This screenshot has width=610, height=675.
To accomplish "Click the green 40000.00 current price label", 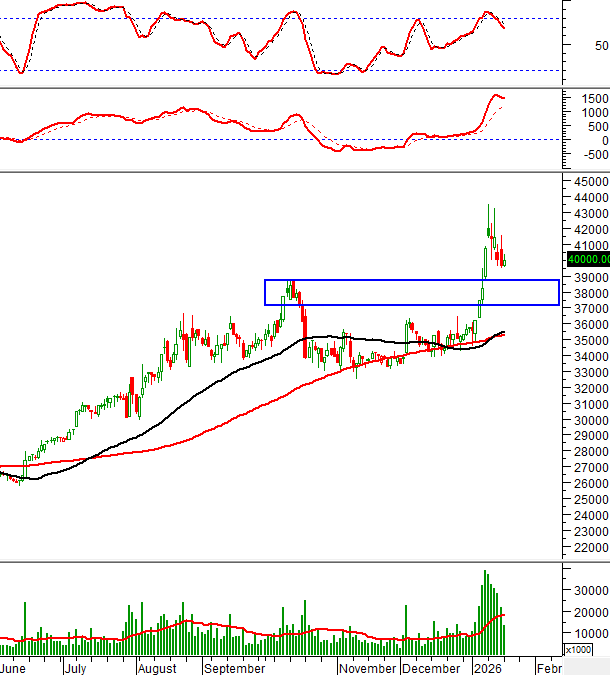I will [x=587, y=259].
